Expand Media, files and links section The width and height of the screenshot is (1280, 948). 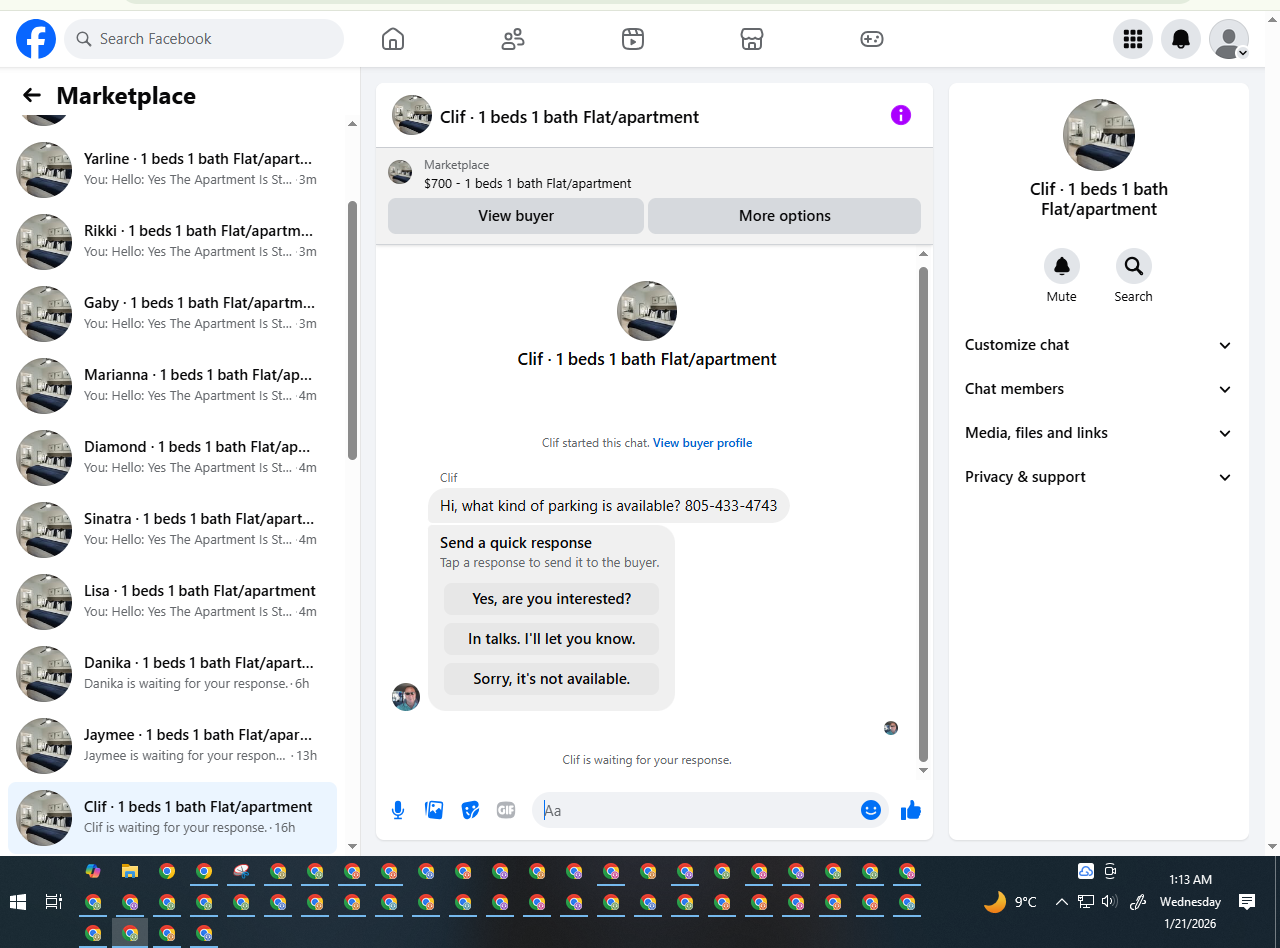[x=1098, y=433]
